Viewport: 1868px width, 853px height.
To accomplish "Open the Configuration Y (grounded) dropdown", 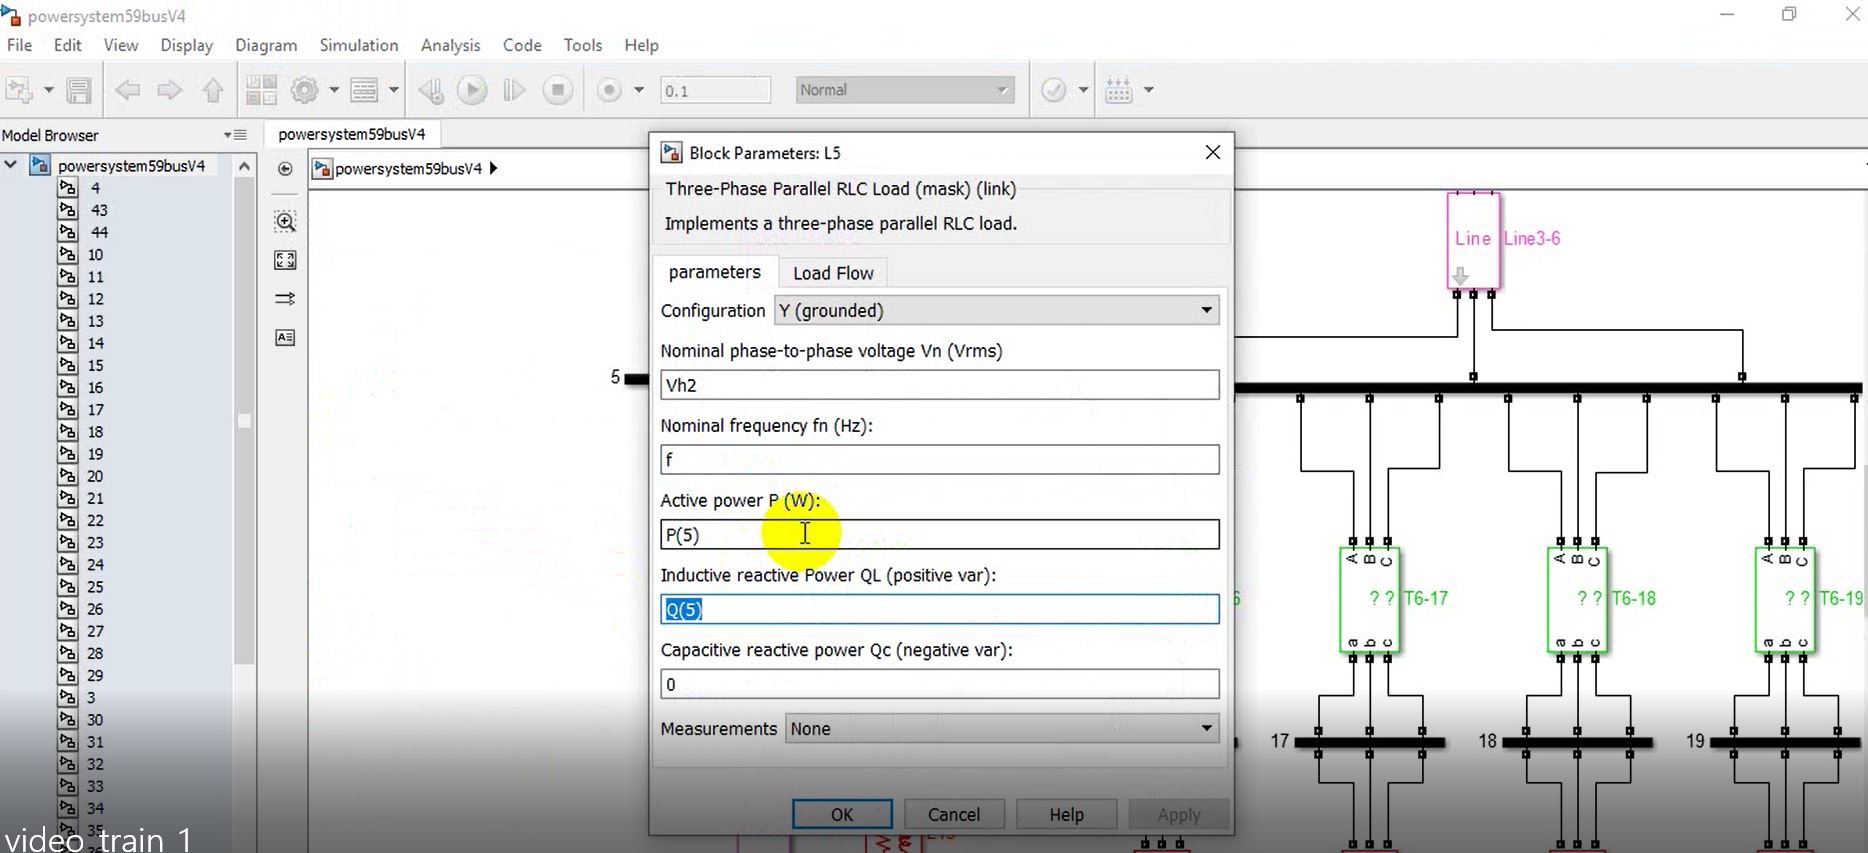I will pos(996,311).
